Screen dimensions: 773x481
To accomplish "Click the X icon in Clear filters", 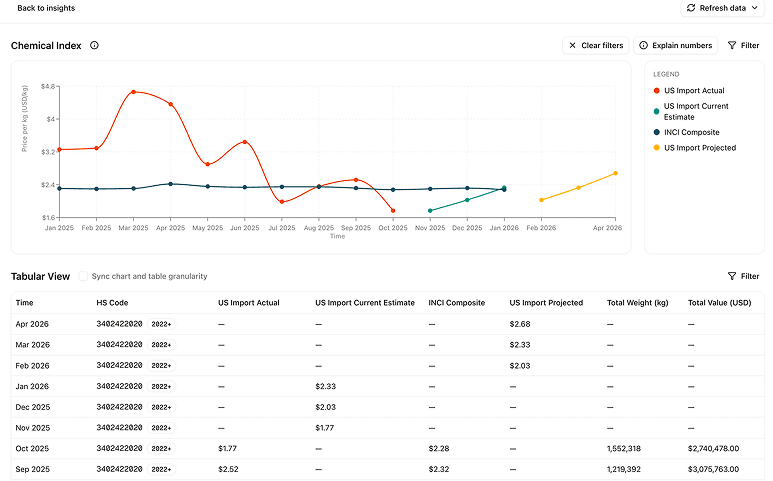I will click(572, 45).
